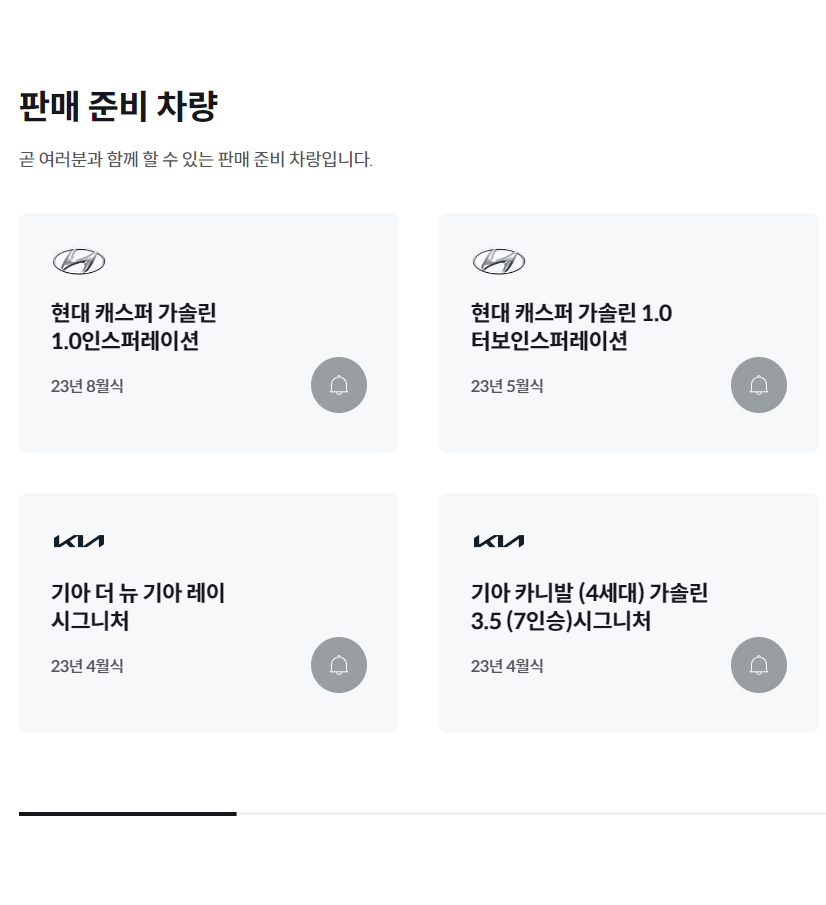Click the Kia logo on the Ray Signature card
This screenshot has width=826, height=905.
point(80,540)
